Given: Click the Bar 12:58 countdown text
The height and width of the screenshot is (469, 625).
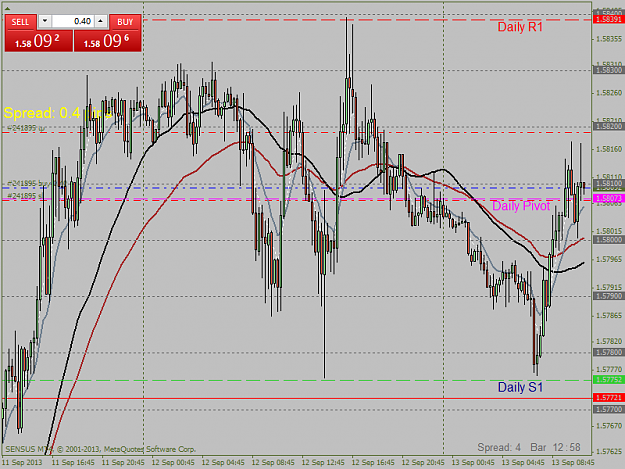Looking at the screenshot, I should tap(555, 447).
